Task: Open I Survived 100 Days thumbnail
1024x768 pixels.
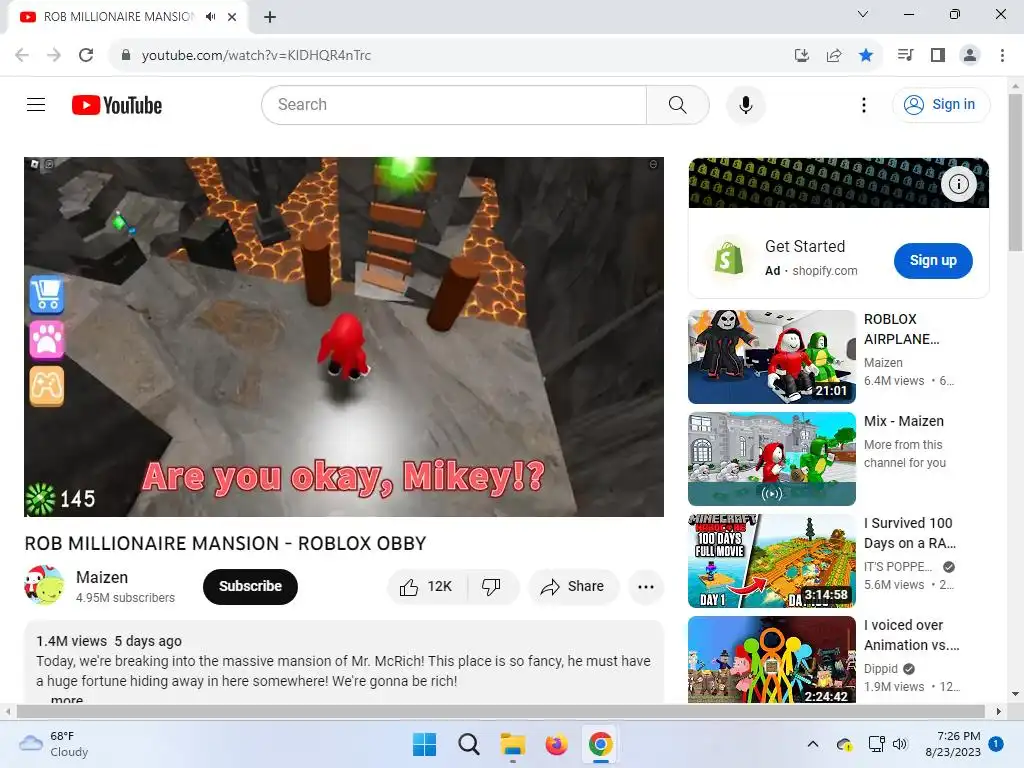Action: [x=771, y=561]
